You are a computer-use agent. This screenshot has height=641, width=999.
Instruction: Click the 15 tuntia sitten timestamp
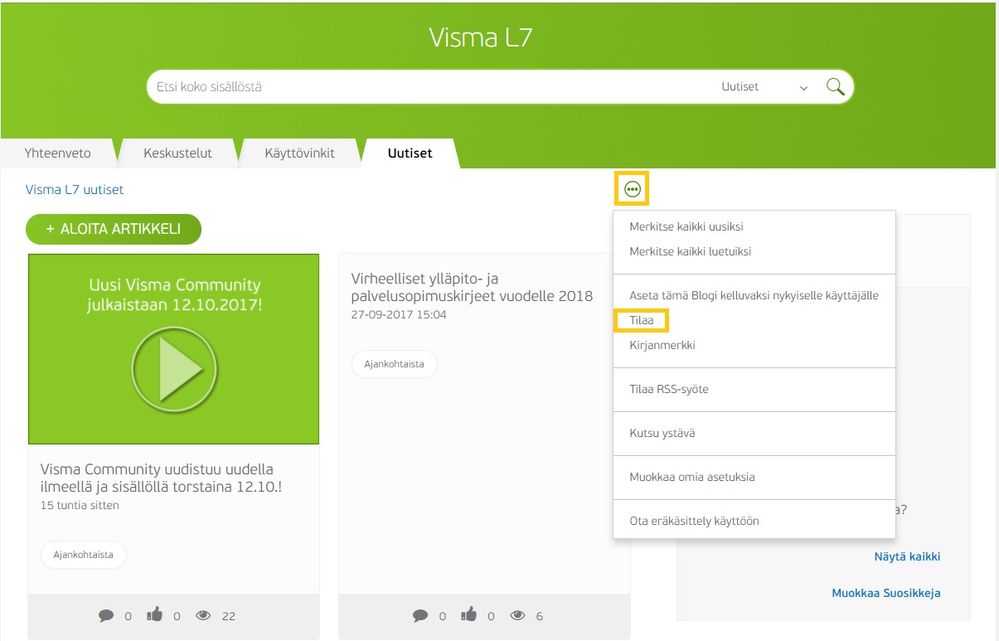click(80, 505)
